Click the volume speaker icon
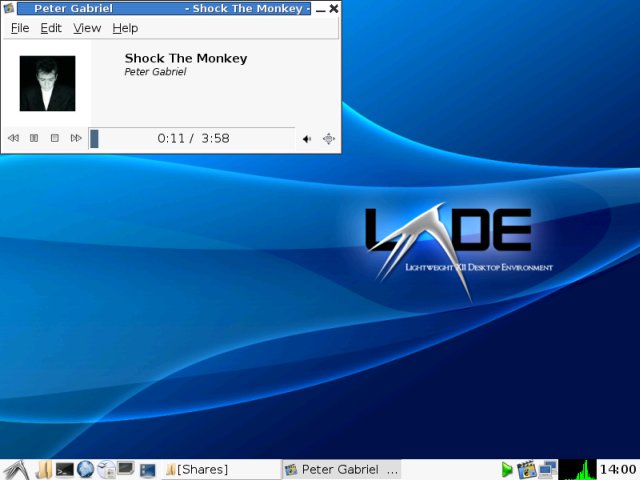This screenshot has width=640, height=480. [x=307, y=139]
